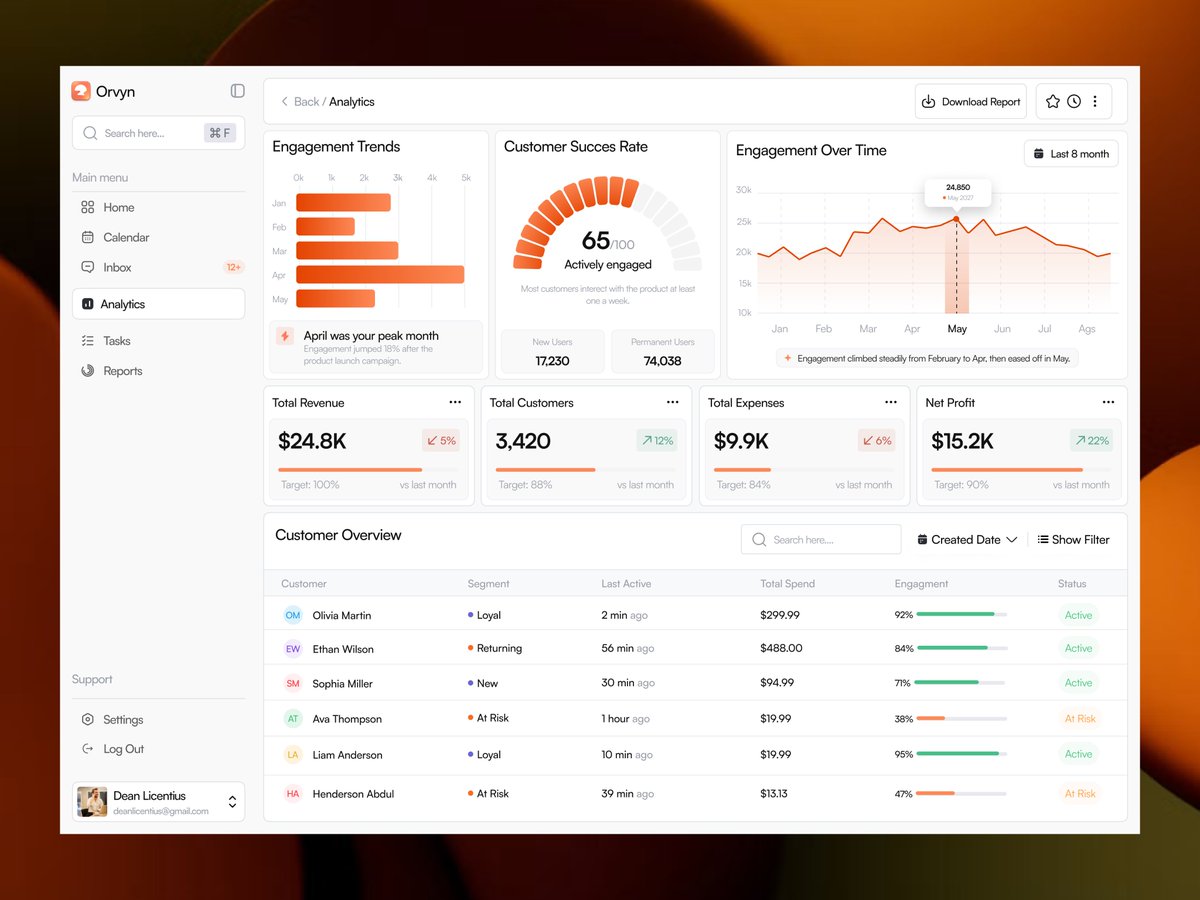Click the Reports pie chart icon

(x=88, y=371)
